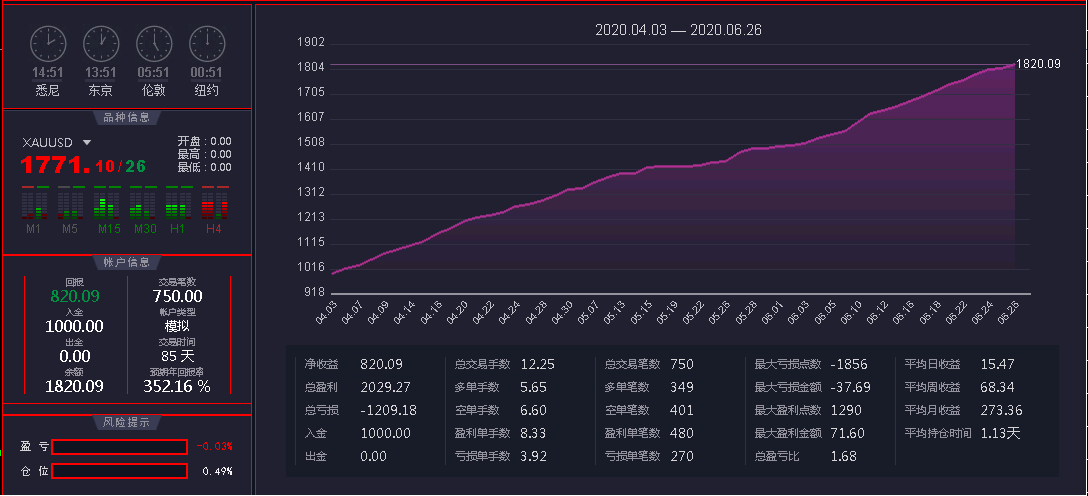Click the Sydney (悉尼) clock icon
Image resolution: width=1088 pixels, height=496 pixels.
48,44
